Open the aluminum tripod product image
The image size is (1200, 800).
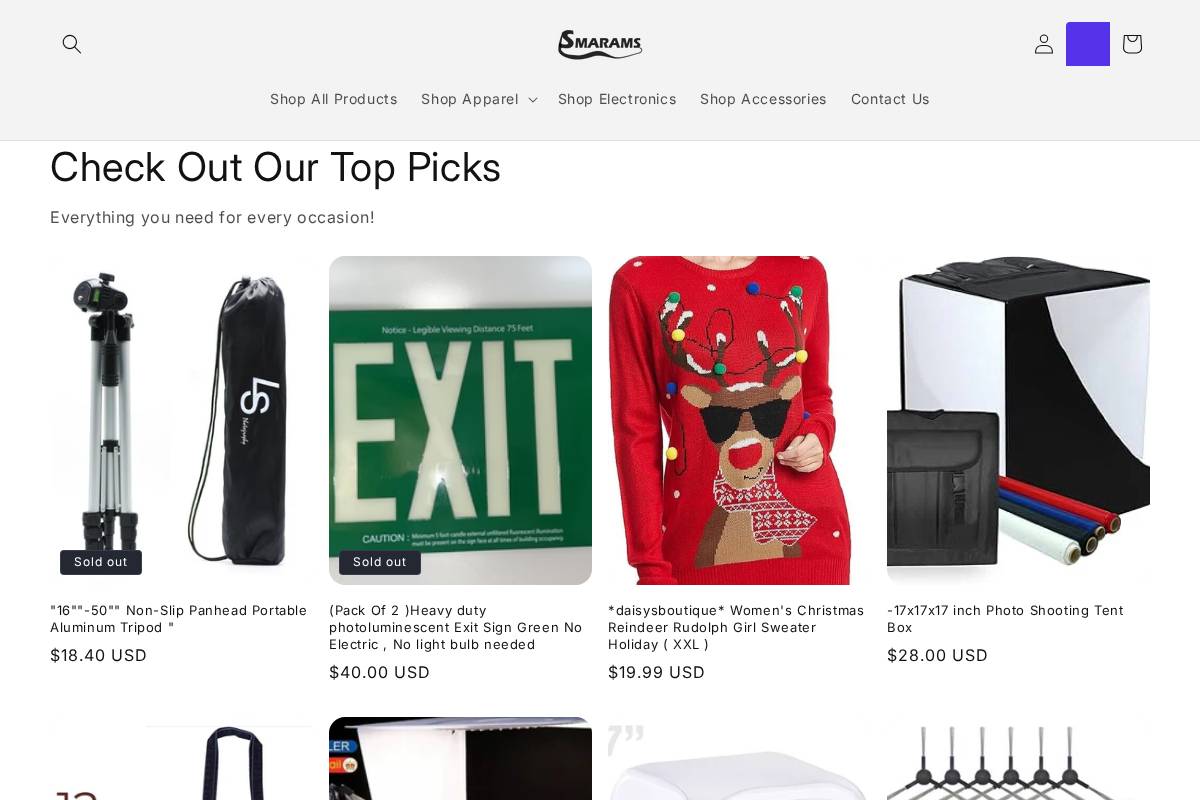click(181, 420)
